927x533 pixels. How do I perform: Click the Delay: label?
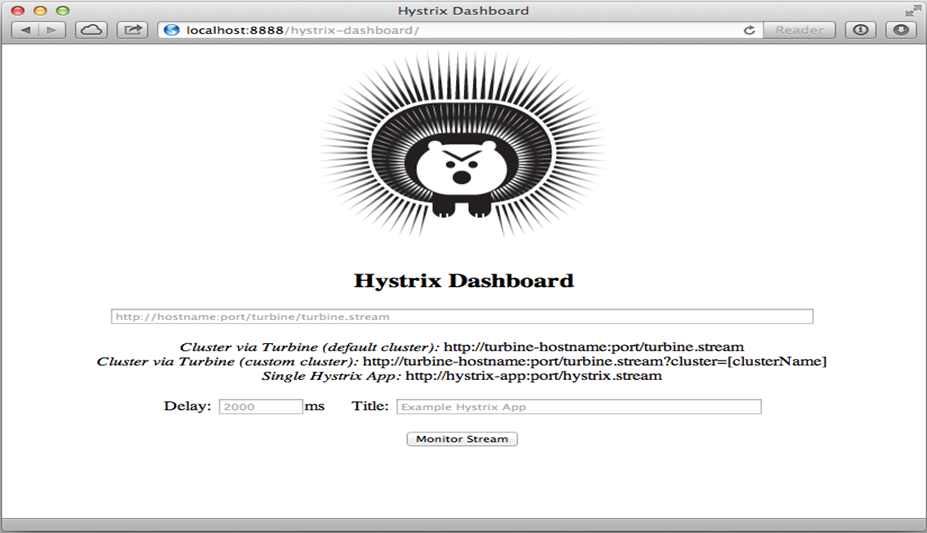tap(187, 406)
